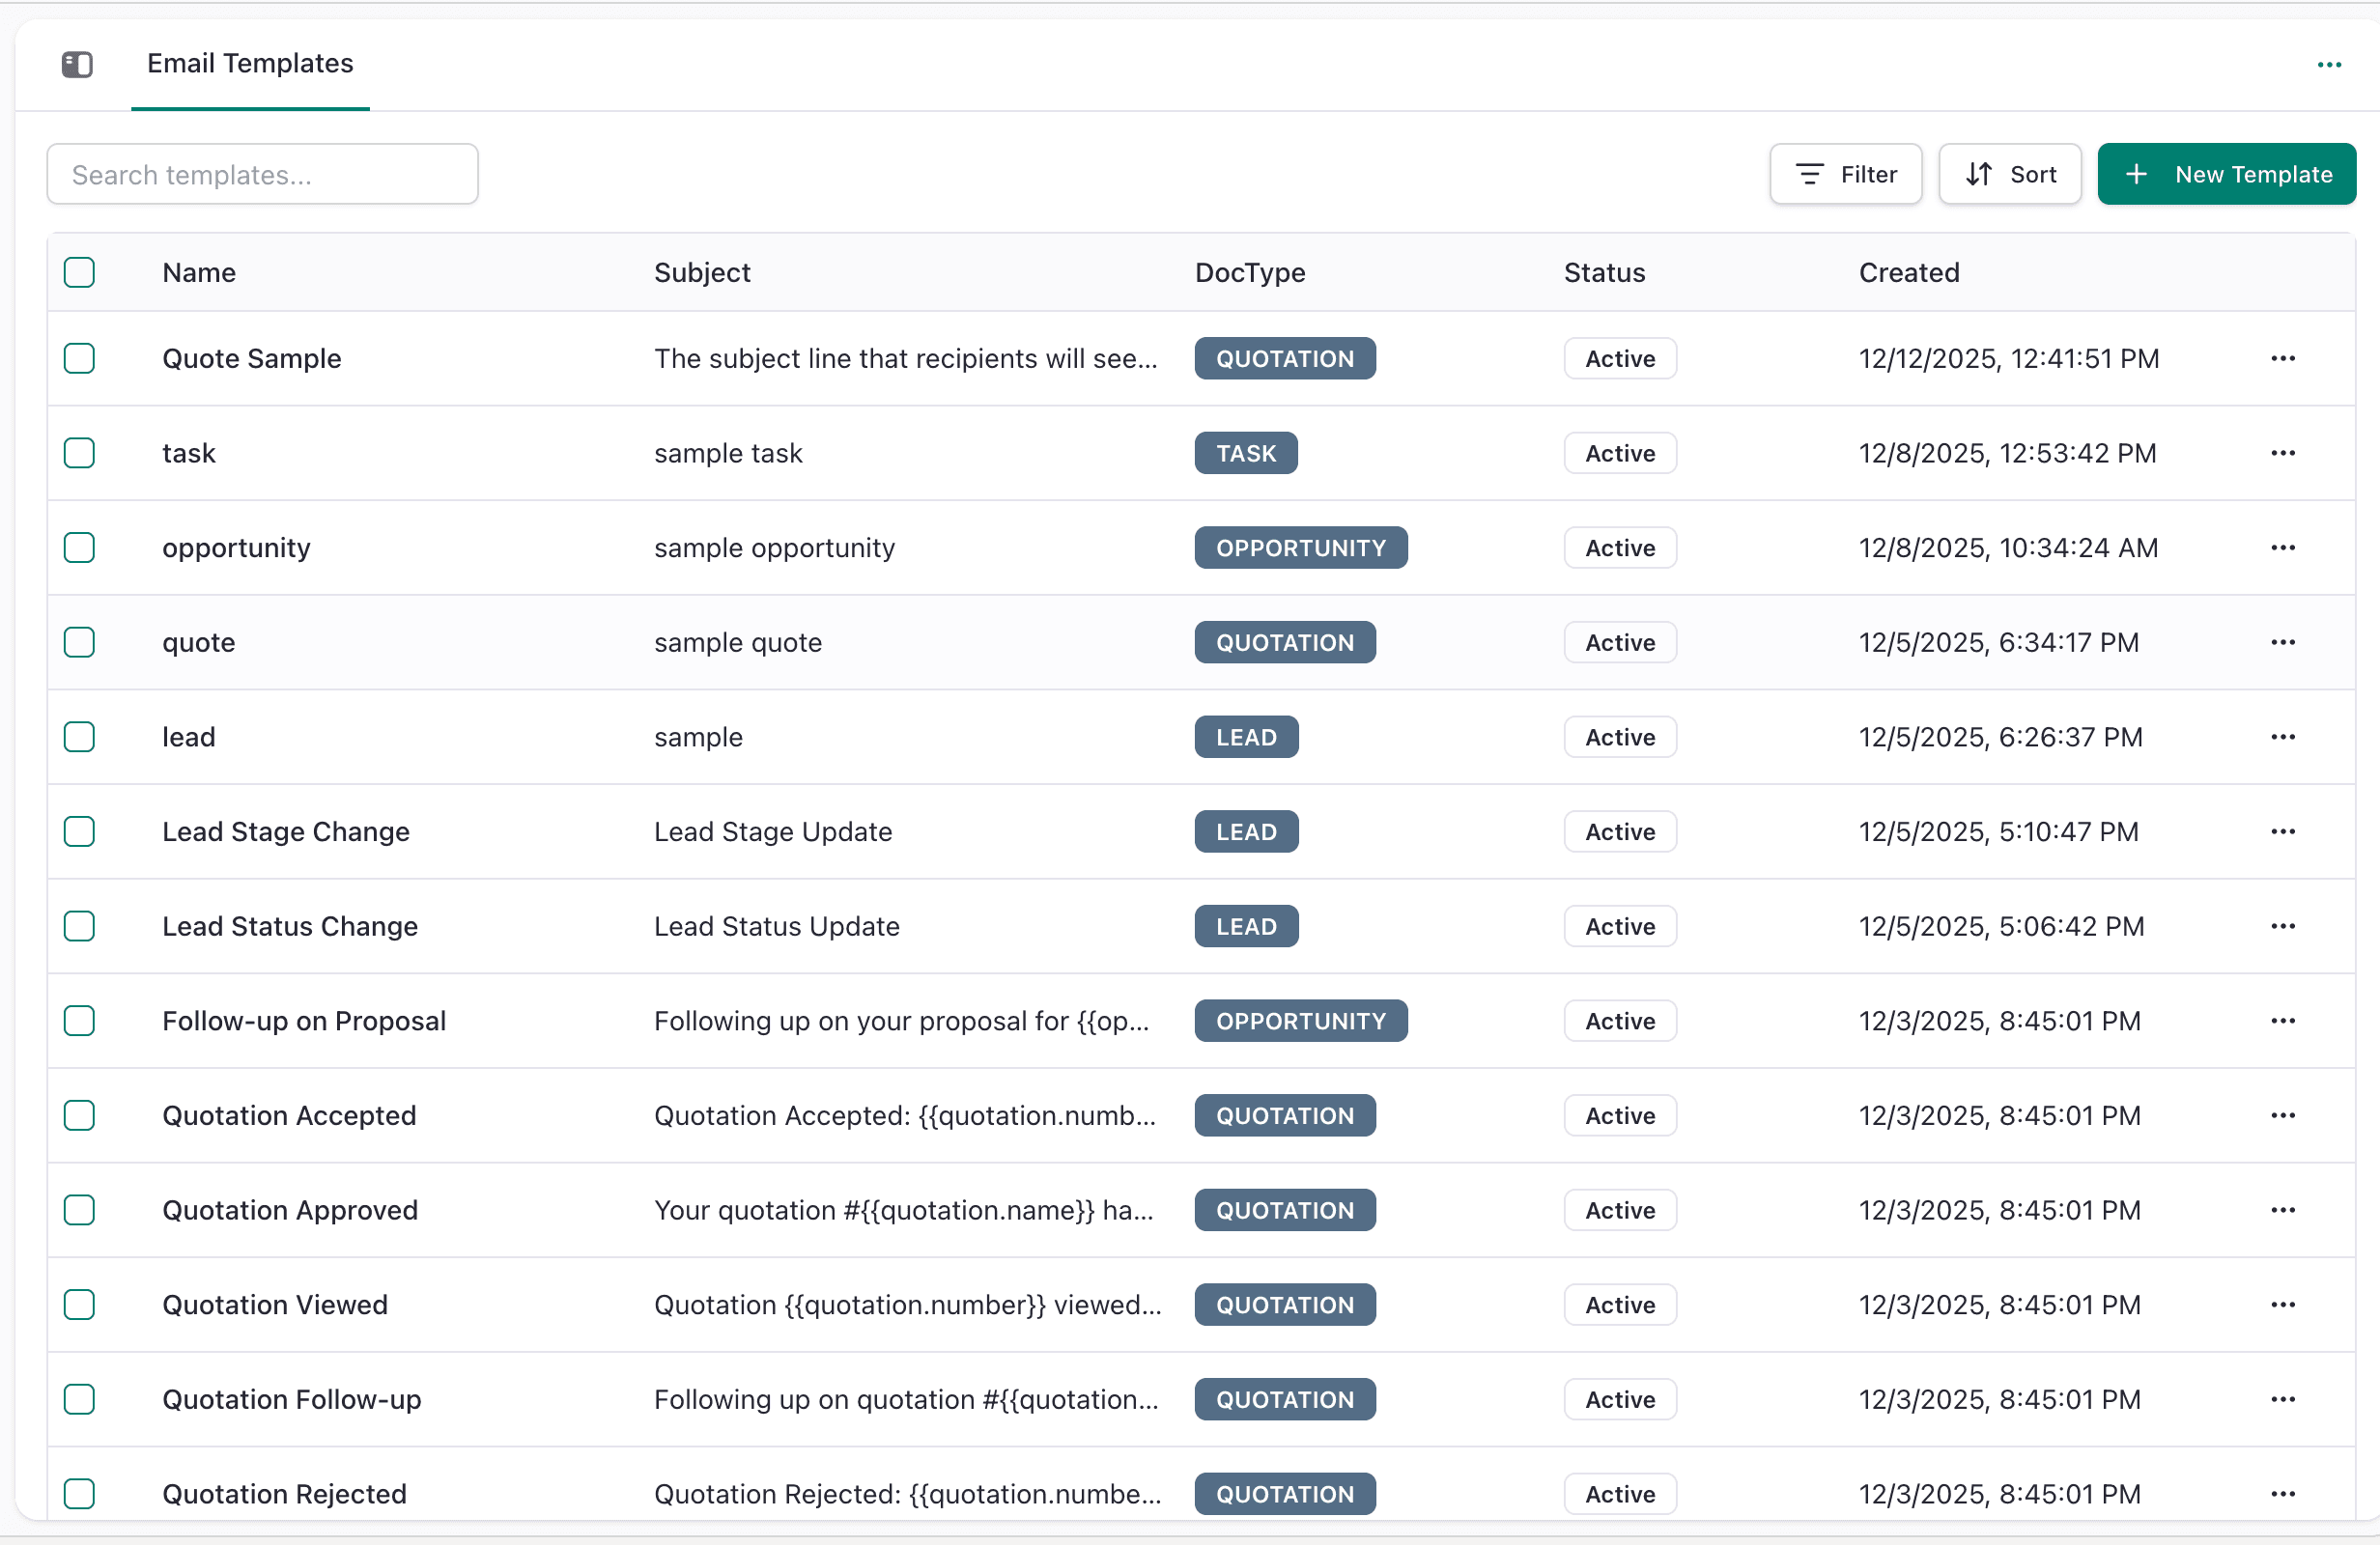Check the Quotation Follow-up checkbox
The width and height of the screenshot is (2380, 1545).
79,1399
